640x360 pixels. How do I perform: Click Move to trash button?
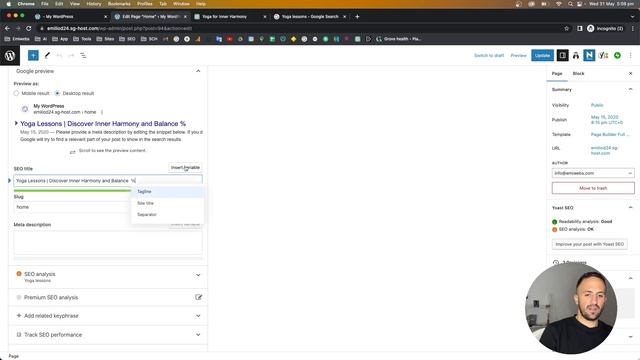593,188
